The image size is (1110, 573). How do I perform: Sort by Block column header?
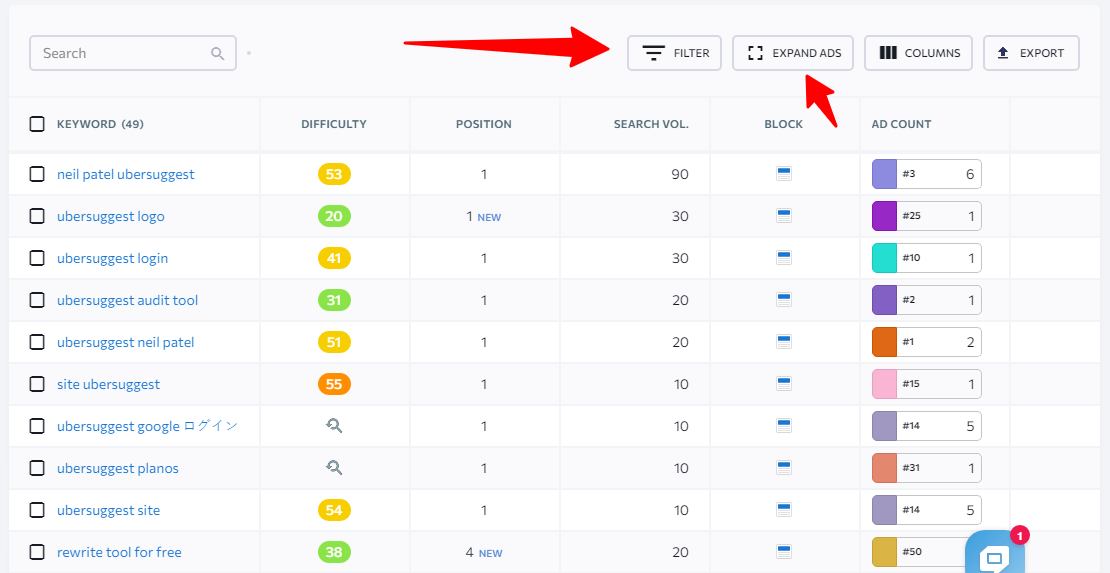pyautogui.click(x=784, y=124)
